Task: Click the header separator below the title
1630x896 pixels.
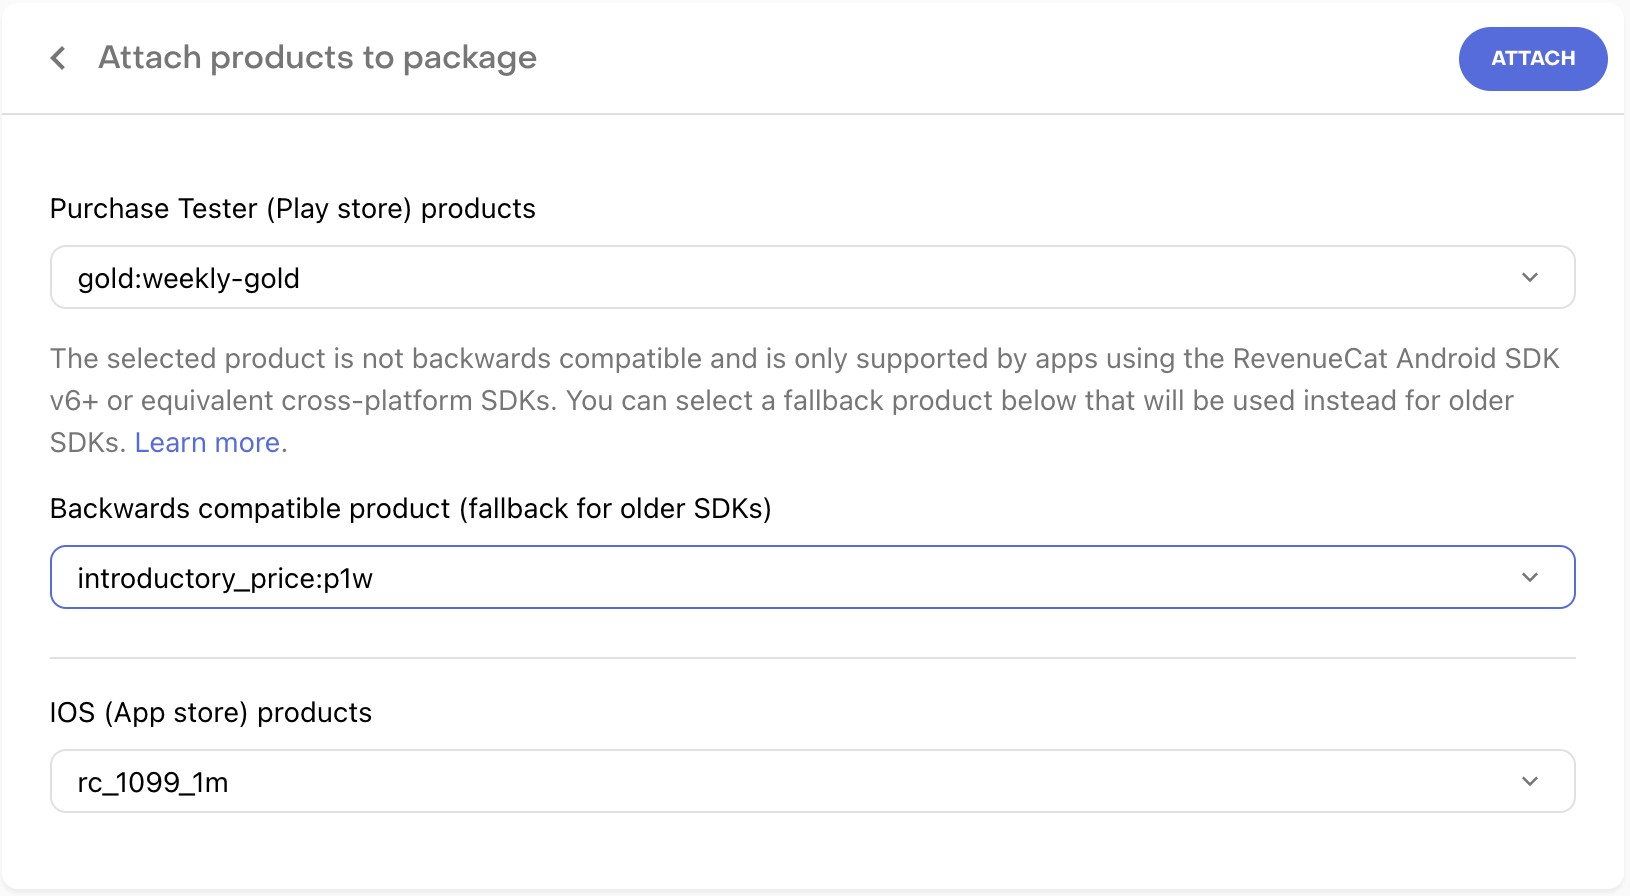Action: click(812, 114)
